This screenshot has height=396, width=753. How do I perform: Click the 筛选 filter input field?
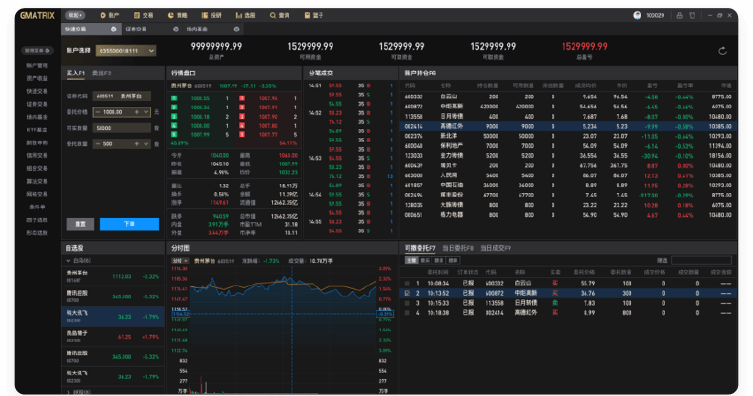(x=701, y=260)
